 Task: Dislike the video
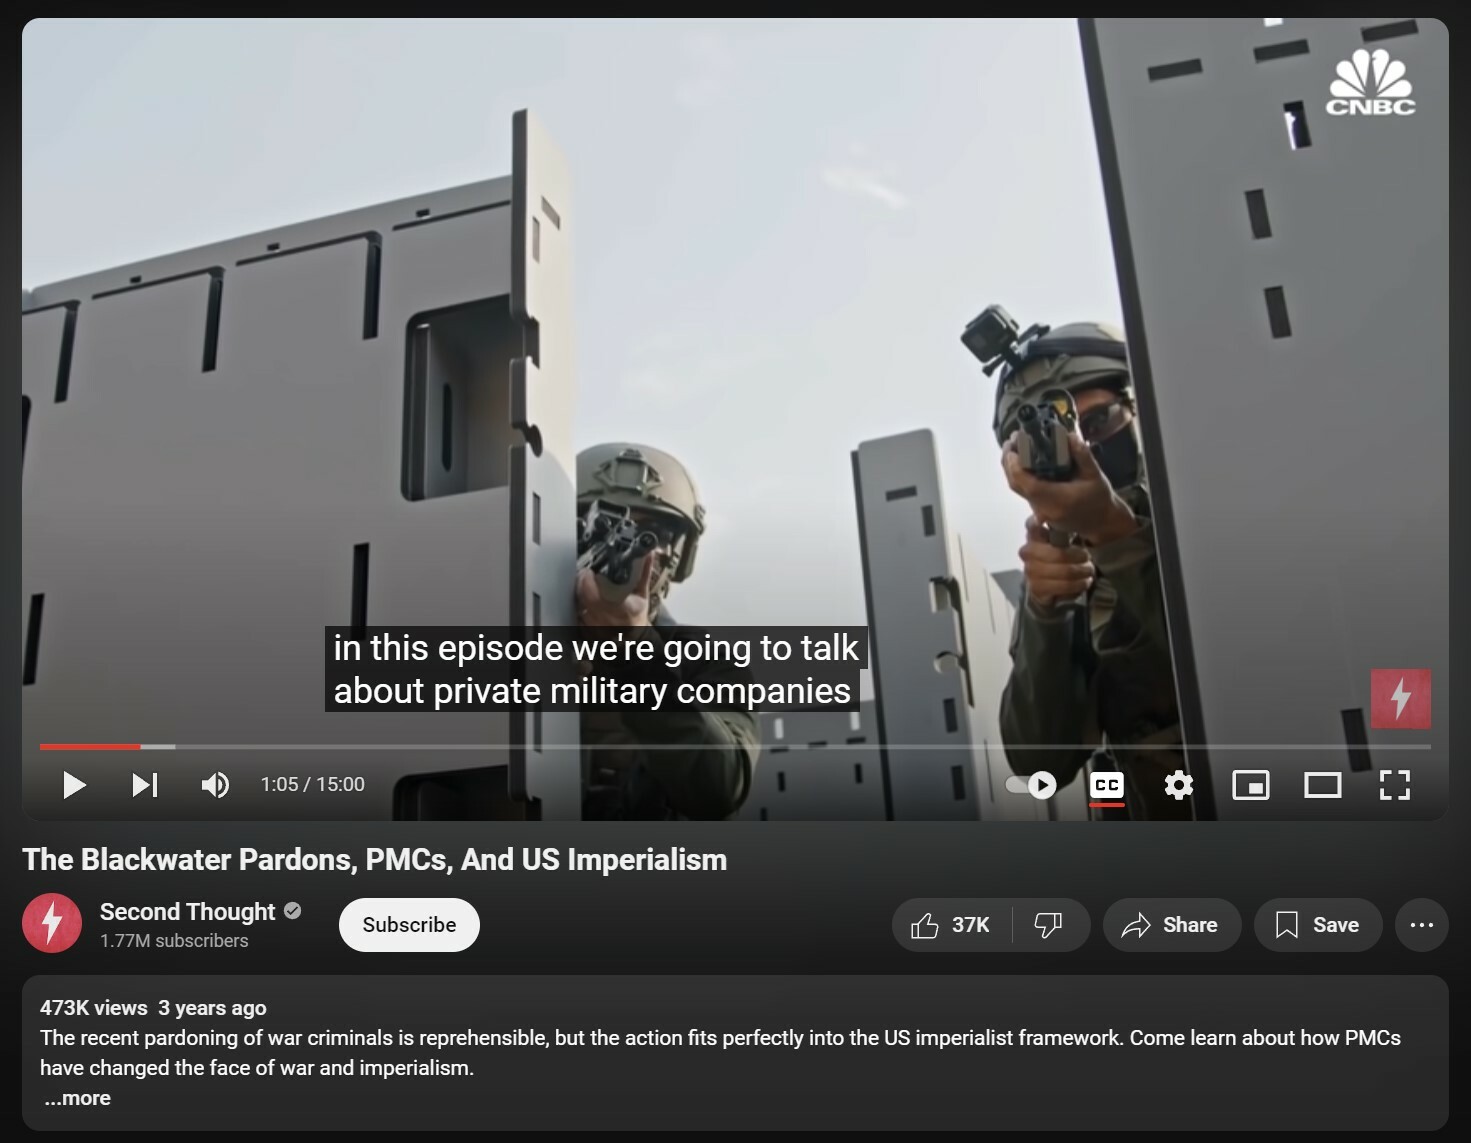pyautogui.click(x=1050, y=925)
